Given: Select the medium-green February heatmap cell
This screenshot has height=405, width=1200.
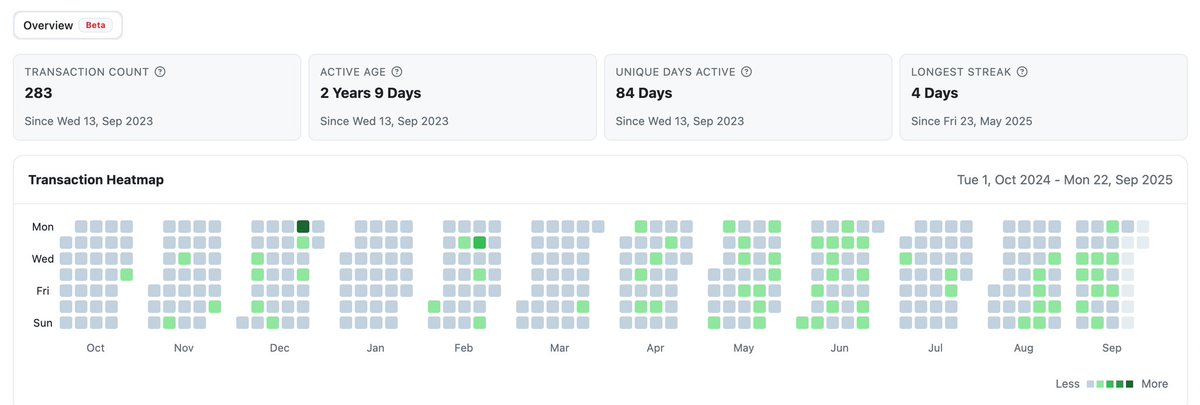Looking at the screenshot, I should (x=479, y=242).
